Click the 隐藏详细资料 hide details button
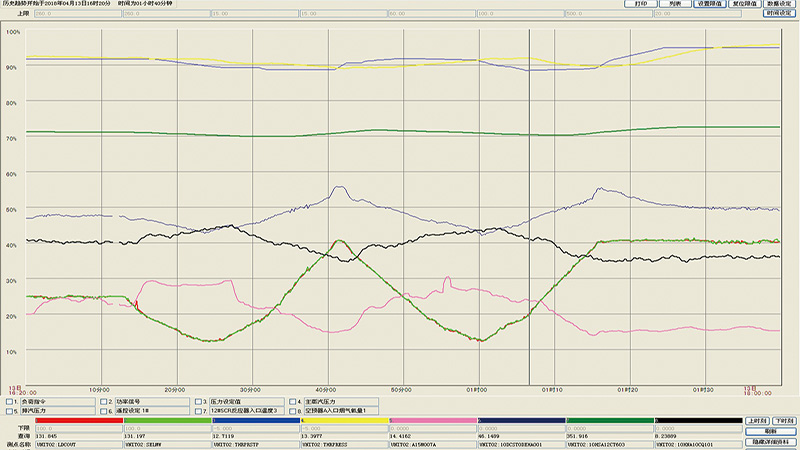The height and width of the screenshot is (450, 800). coord(770,442)
